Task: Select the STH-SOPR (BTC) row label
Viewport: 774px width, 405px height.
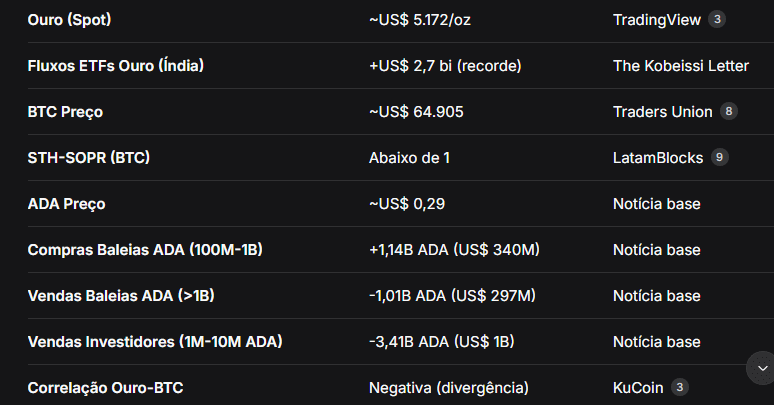Action: click(x=89, y=158)
